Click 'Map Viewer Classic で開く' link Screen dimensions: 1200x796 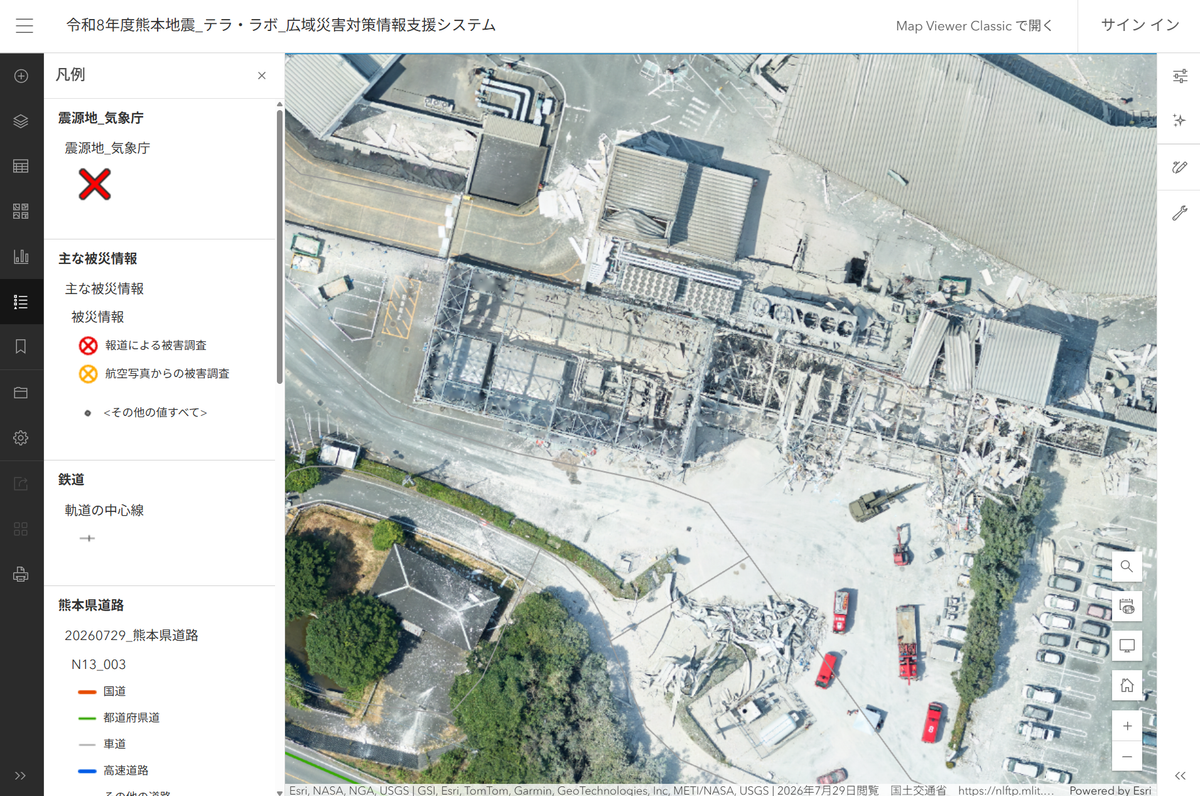[x=974, y=26]
